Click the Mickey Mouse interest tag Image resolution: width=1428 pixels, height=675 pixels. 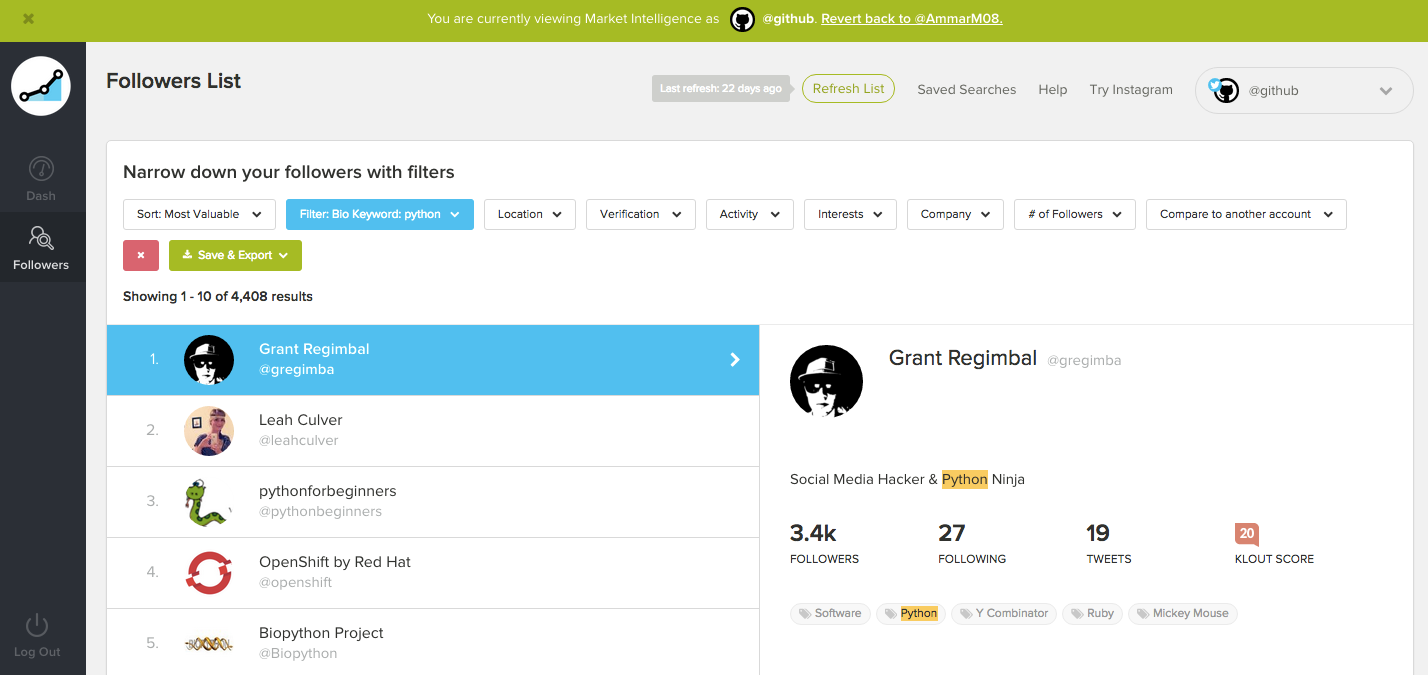[1183, 613]
